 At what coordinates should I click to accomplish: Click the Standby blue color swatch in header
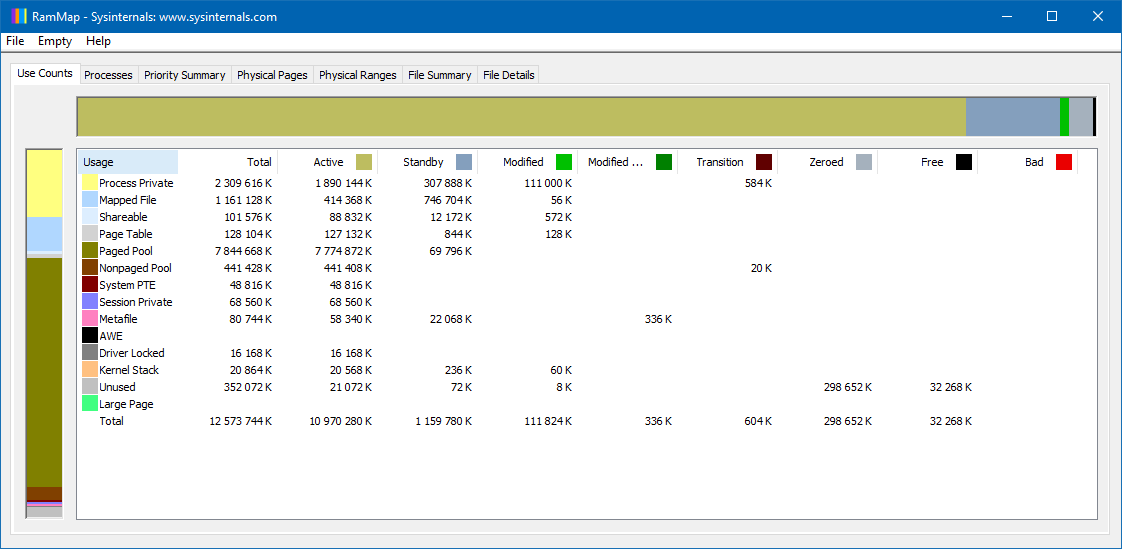click(464, 162)
